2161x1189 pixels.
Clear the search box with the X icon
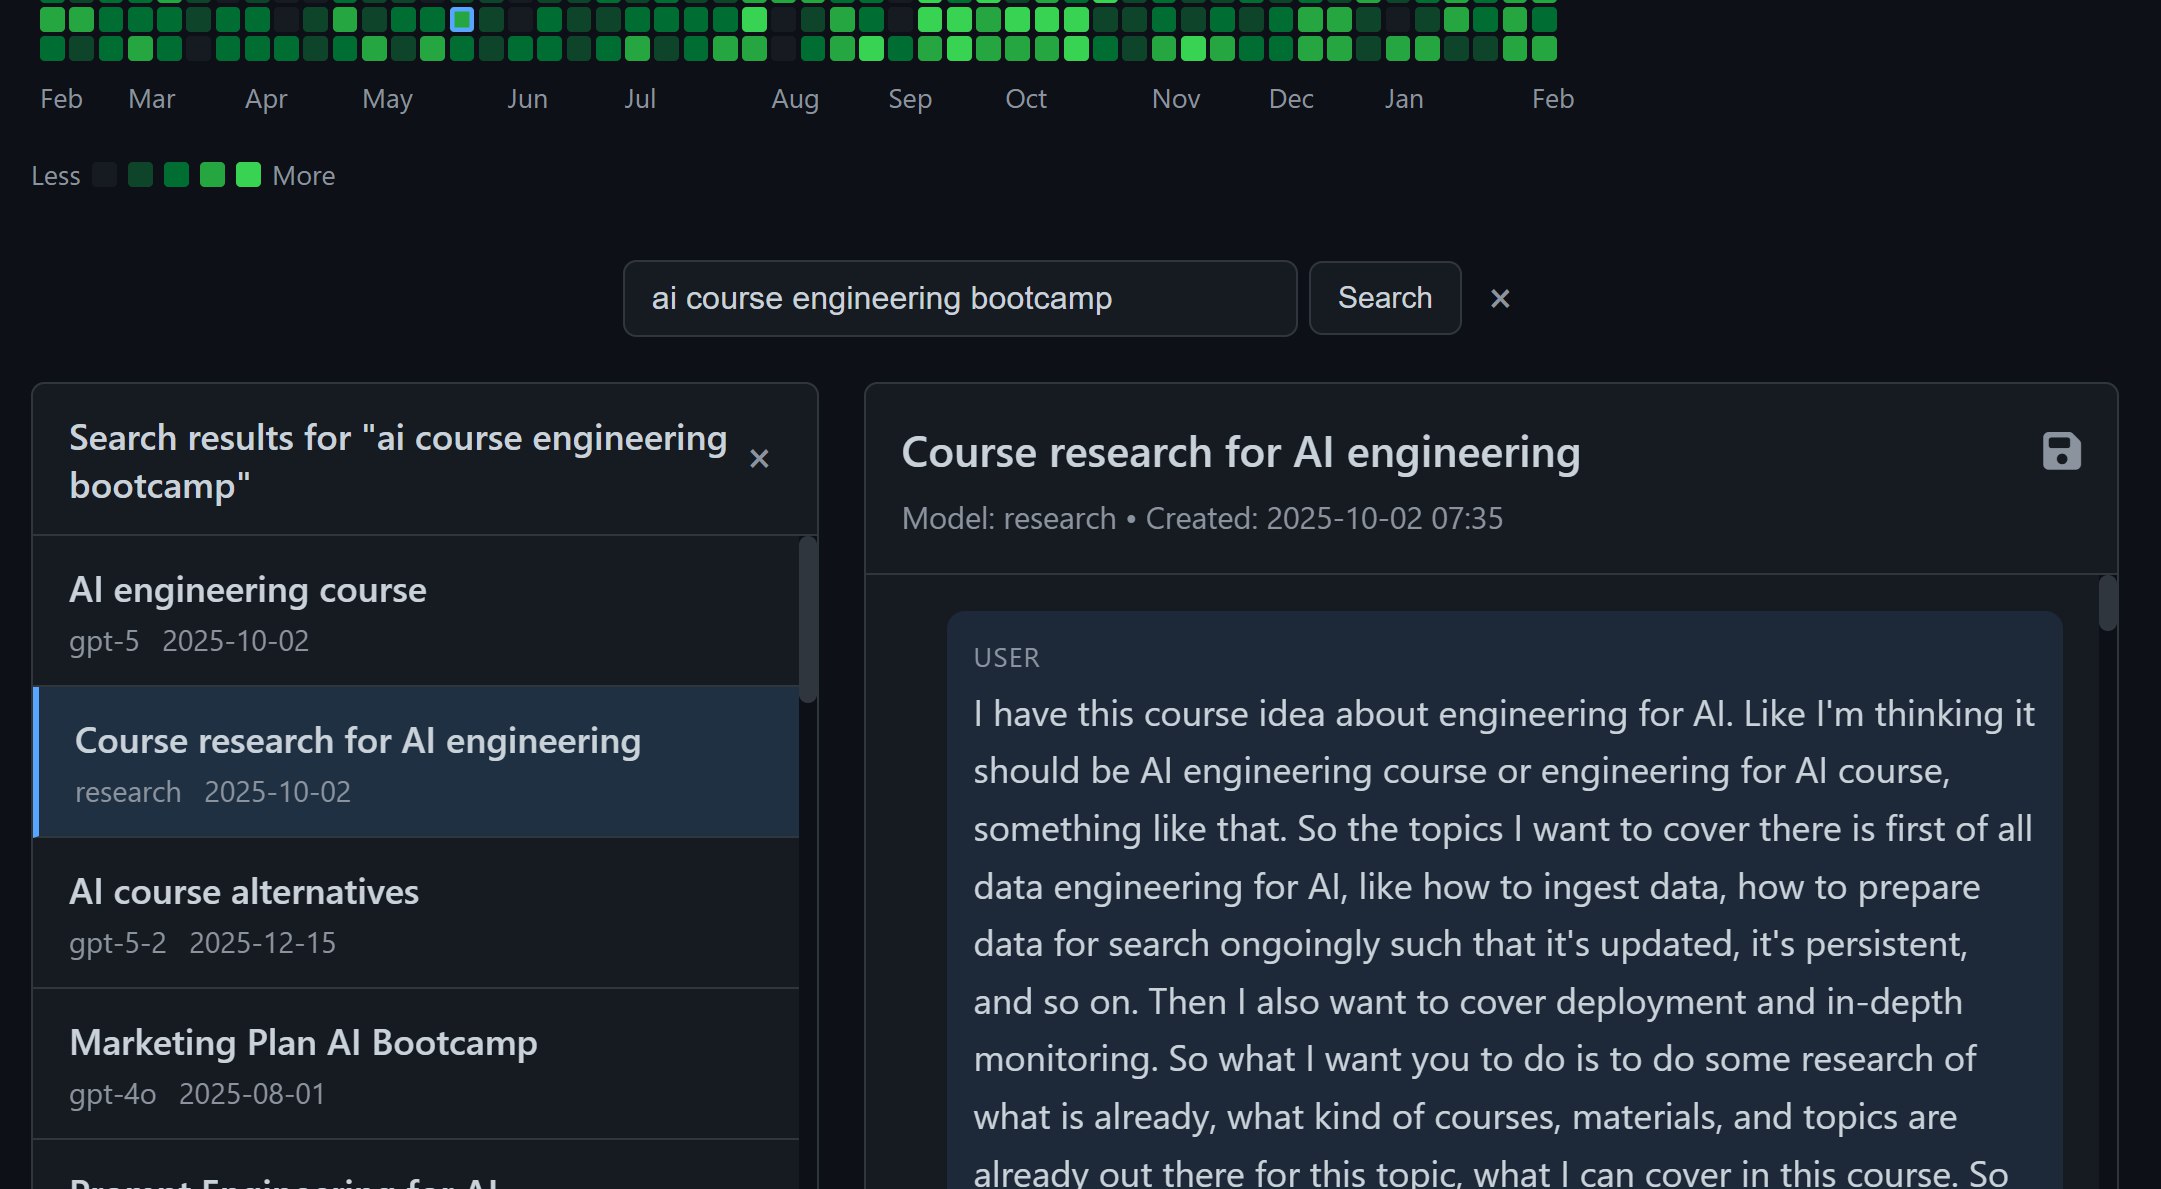tap(1500, 298)
